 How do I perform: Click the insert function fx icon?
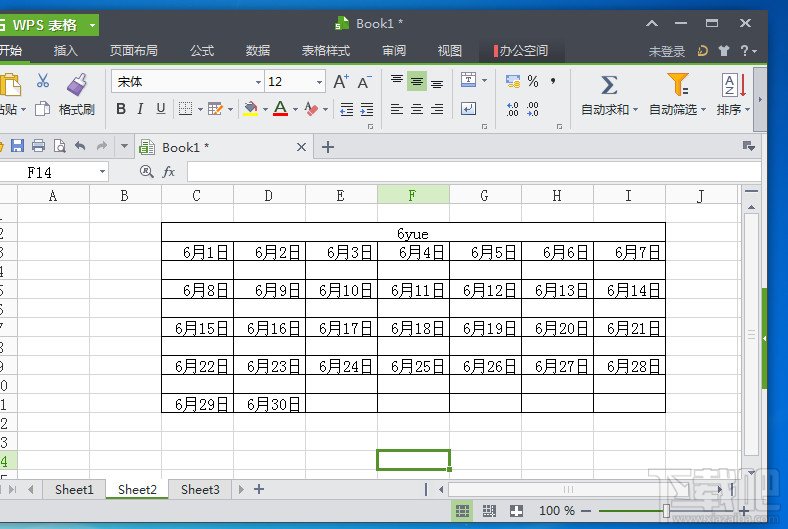(169, 172)
